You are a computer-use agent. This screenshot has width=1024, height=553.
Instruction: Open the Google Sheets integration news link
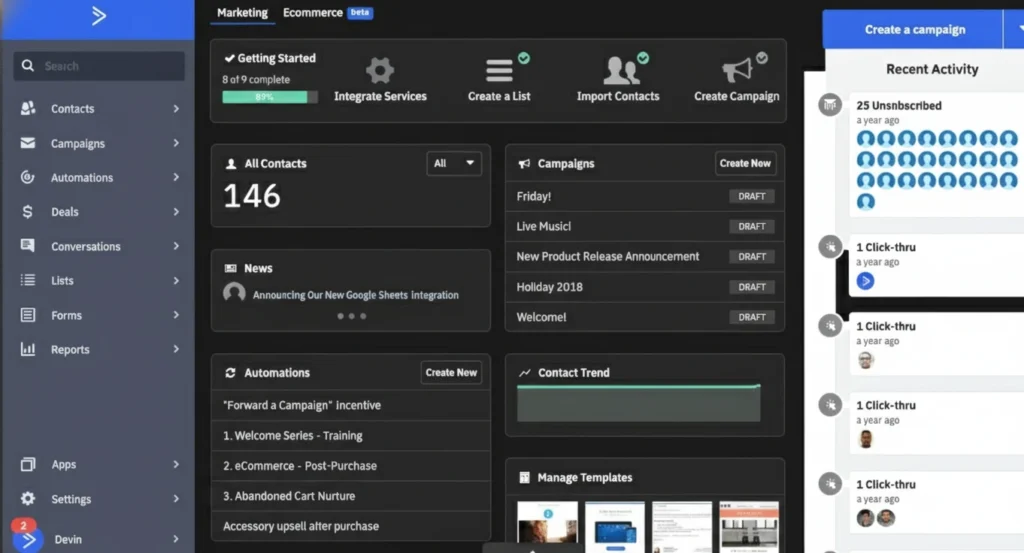pos(356,295)
